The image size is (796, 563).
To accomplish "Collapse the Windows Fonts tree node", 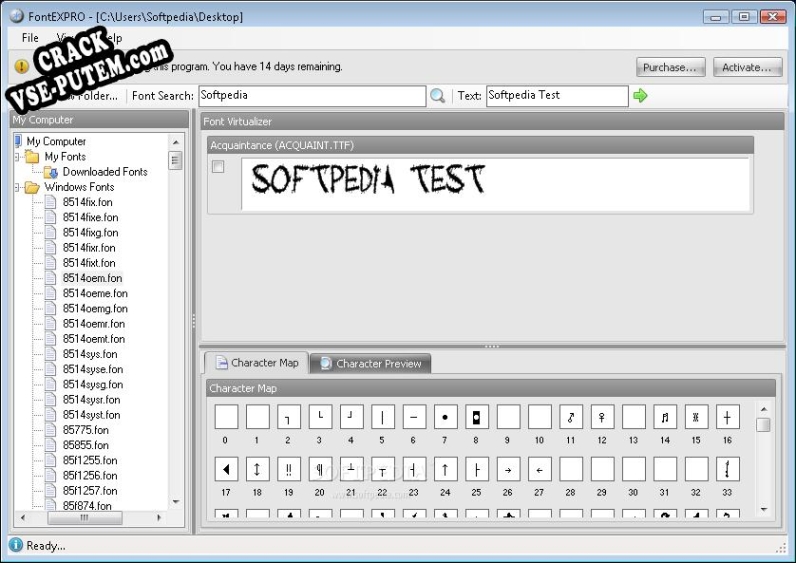I will (18, 187).
